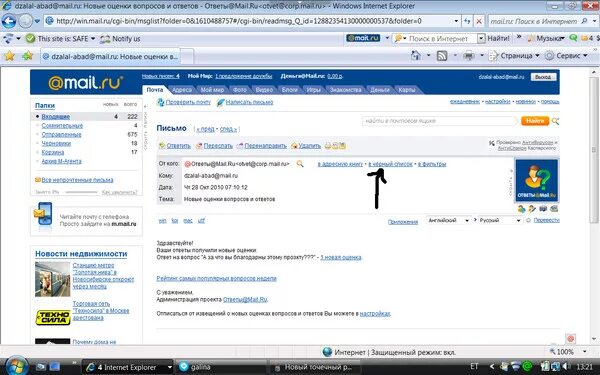Click the Notify us toolbar button
The height and width of the screenshot is (375, 600).
(x=120, y=39)
